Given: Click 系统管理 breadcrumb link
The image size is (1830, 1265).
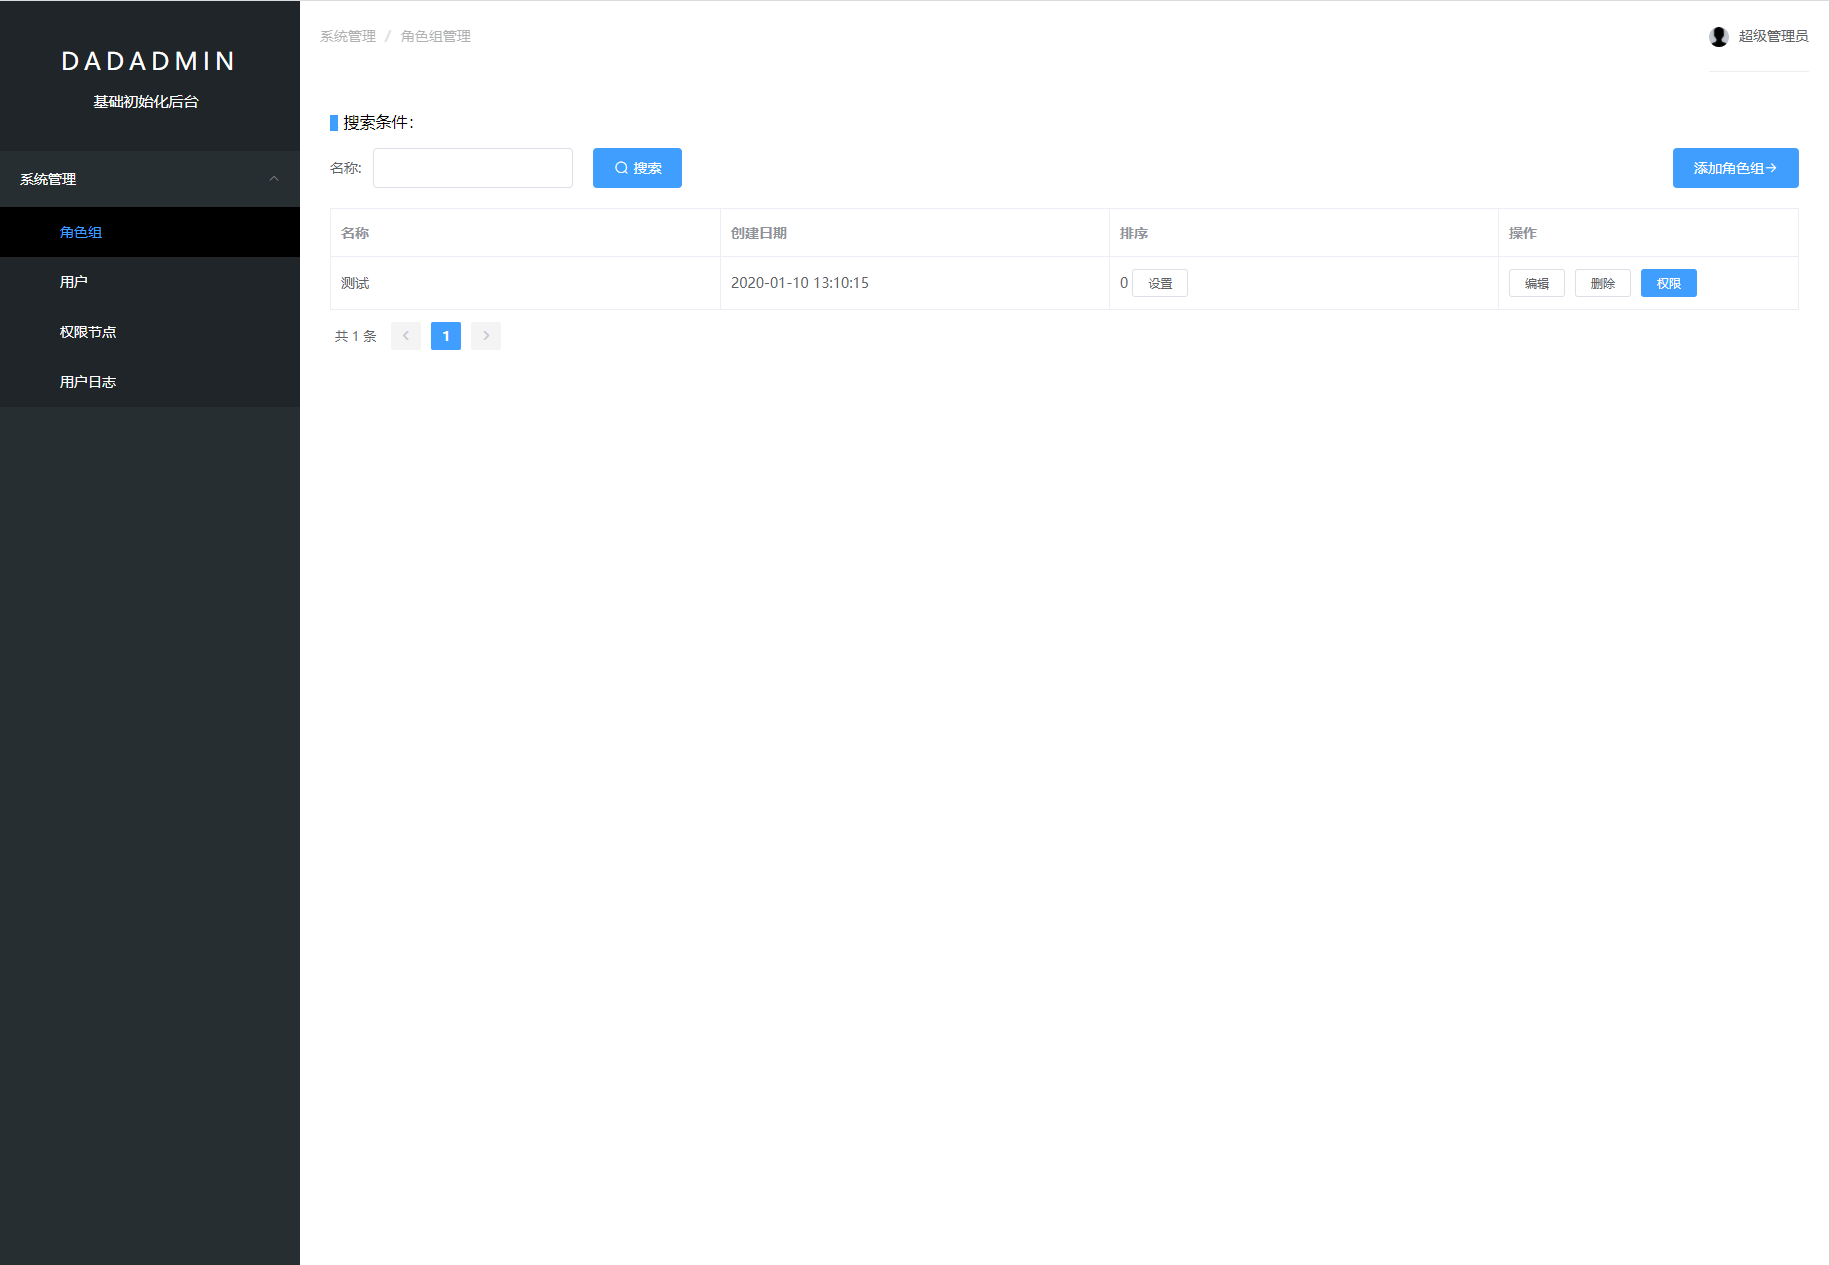Looking at the screenshot, I should click(x=348, y=36).
